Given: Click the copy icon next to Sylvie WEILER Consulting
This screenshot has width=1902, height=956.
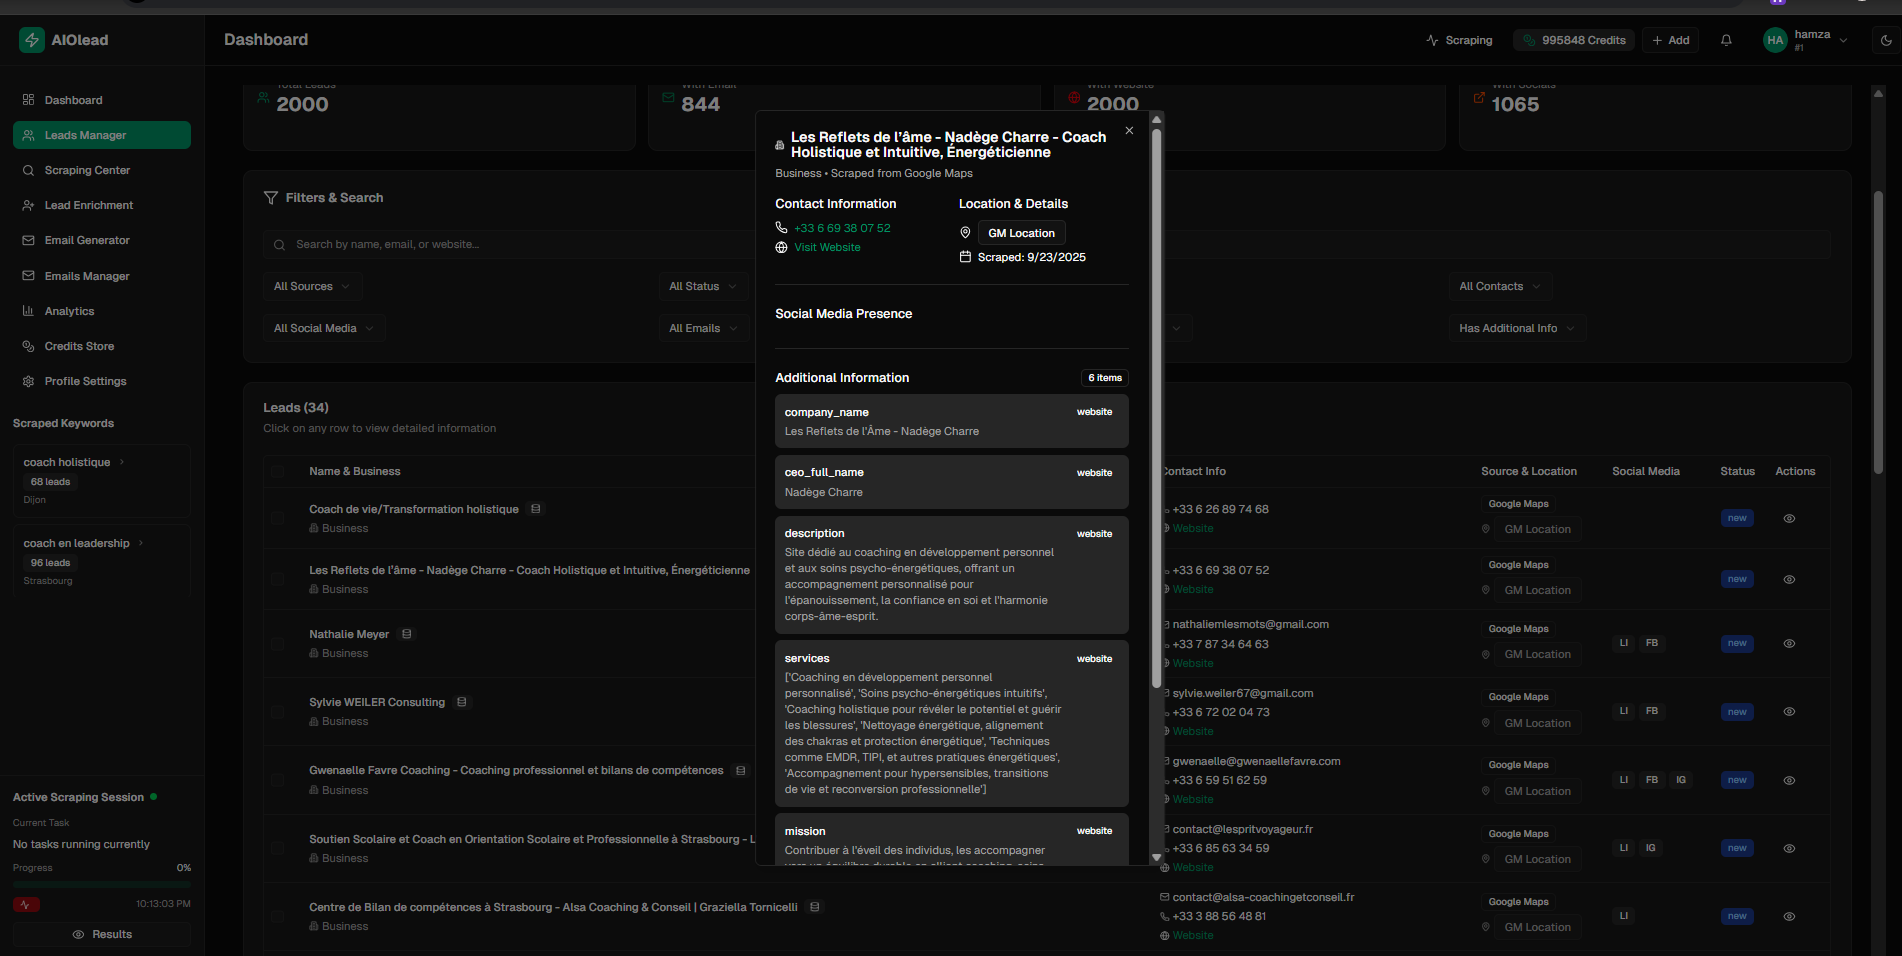Looking at the screenshot, I should [462, 702].
